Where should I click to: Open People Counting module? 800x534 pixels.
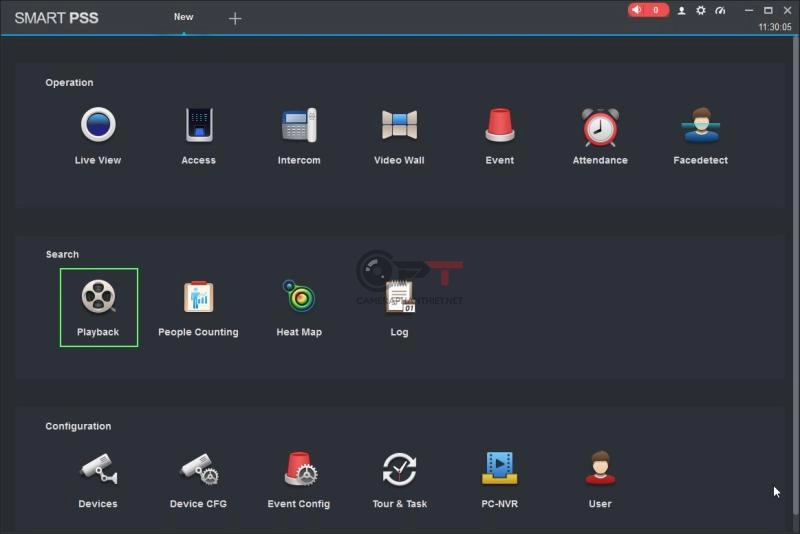[198, 298]
